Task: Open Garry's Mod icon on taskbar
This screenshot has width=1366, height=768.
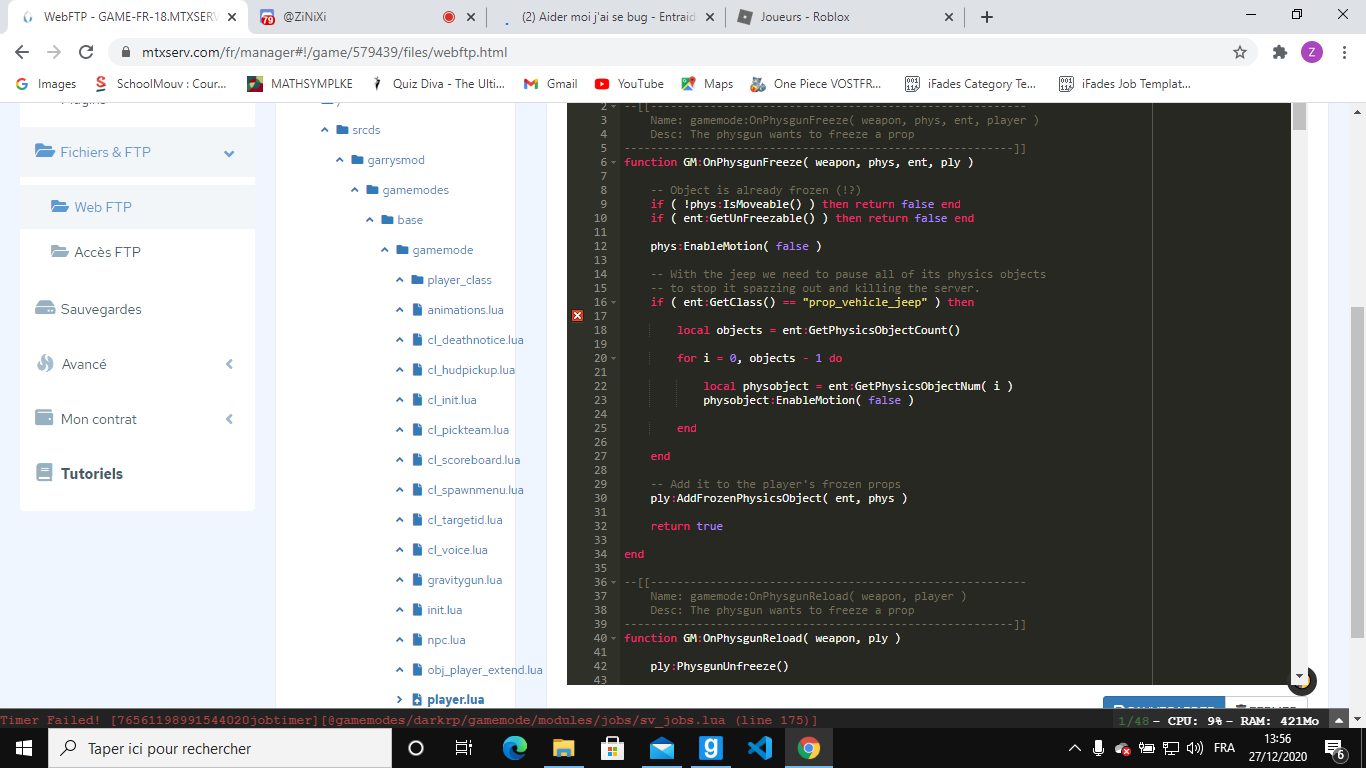Action: 710,748
